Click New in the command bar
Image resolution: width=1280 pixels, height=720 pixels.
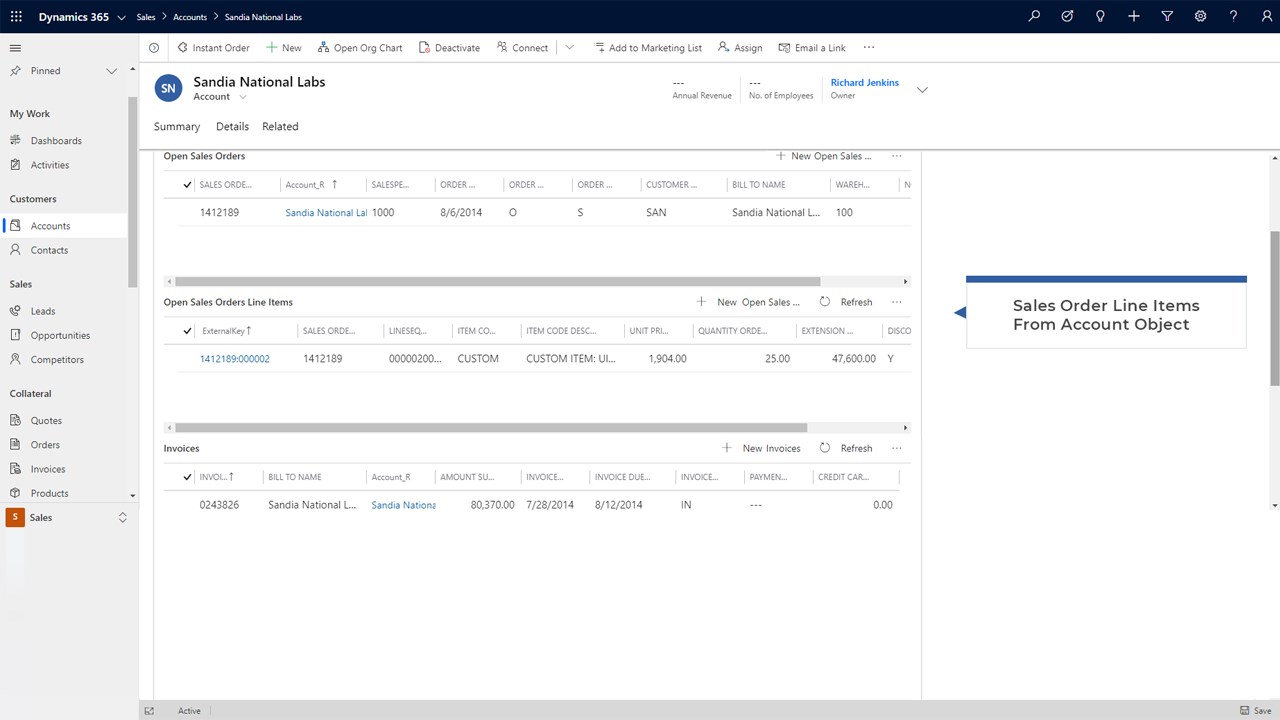(x=284, y=48)
